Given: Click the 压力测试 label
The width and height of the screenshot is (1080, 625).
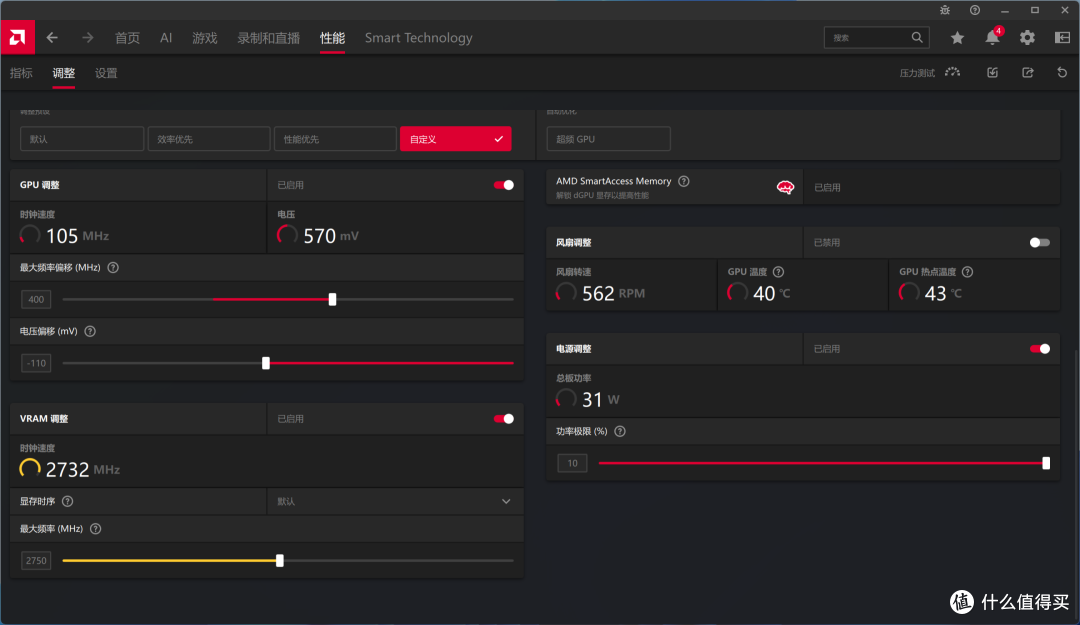Looking at the screenshot, I should 917,73.
